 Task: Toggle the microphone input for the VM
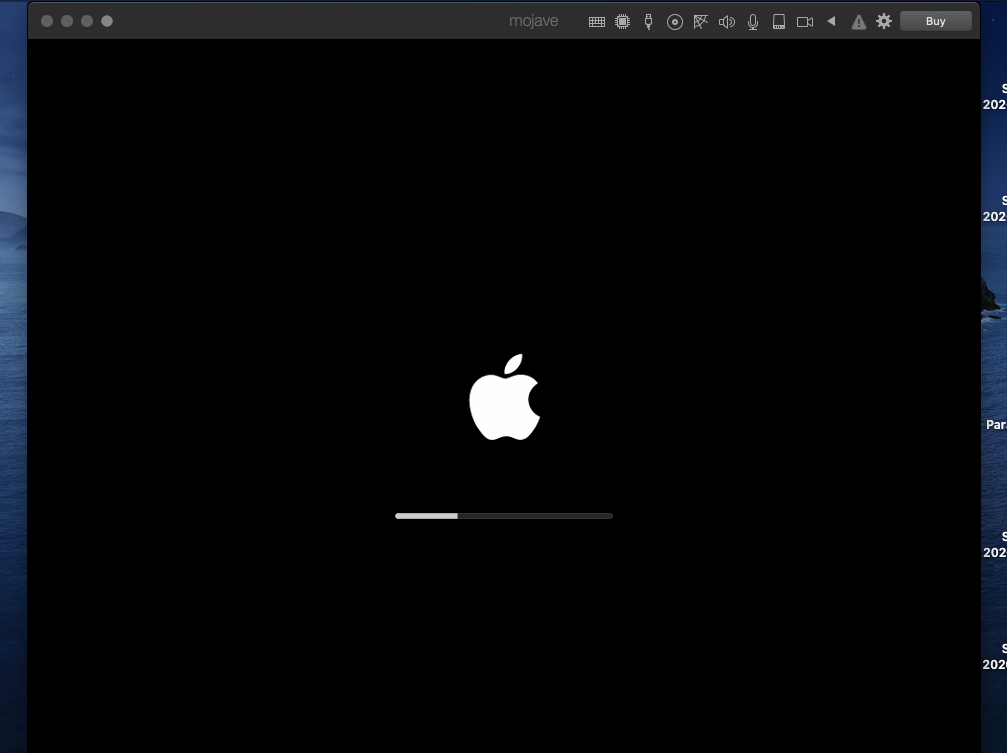click(x=752, y=20)
